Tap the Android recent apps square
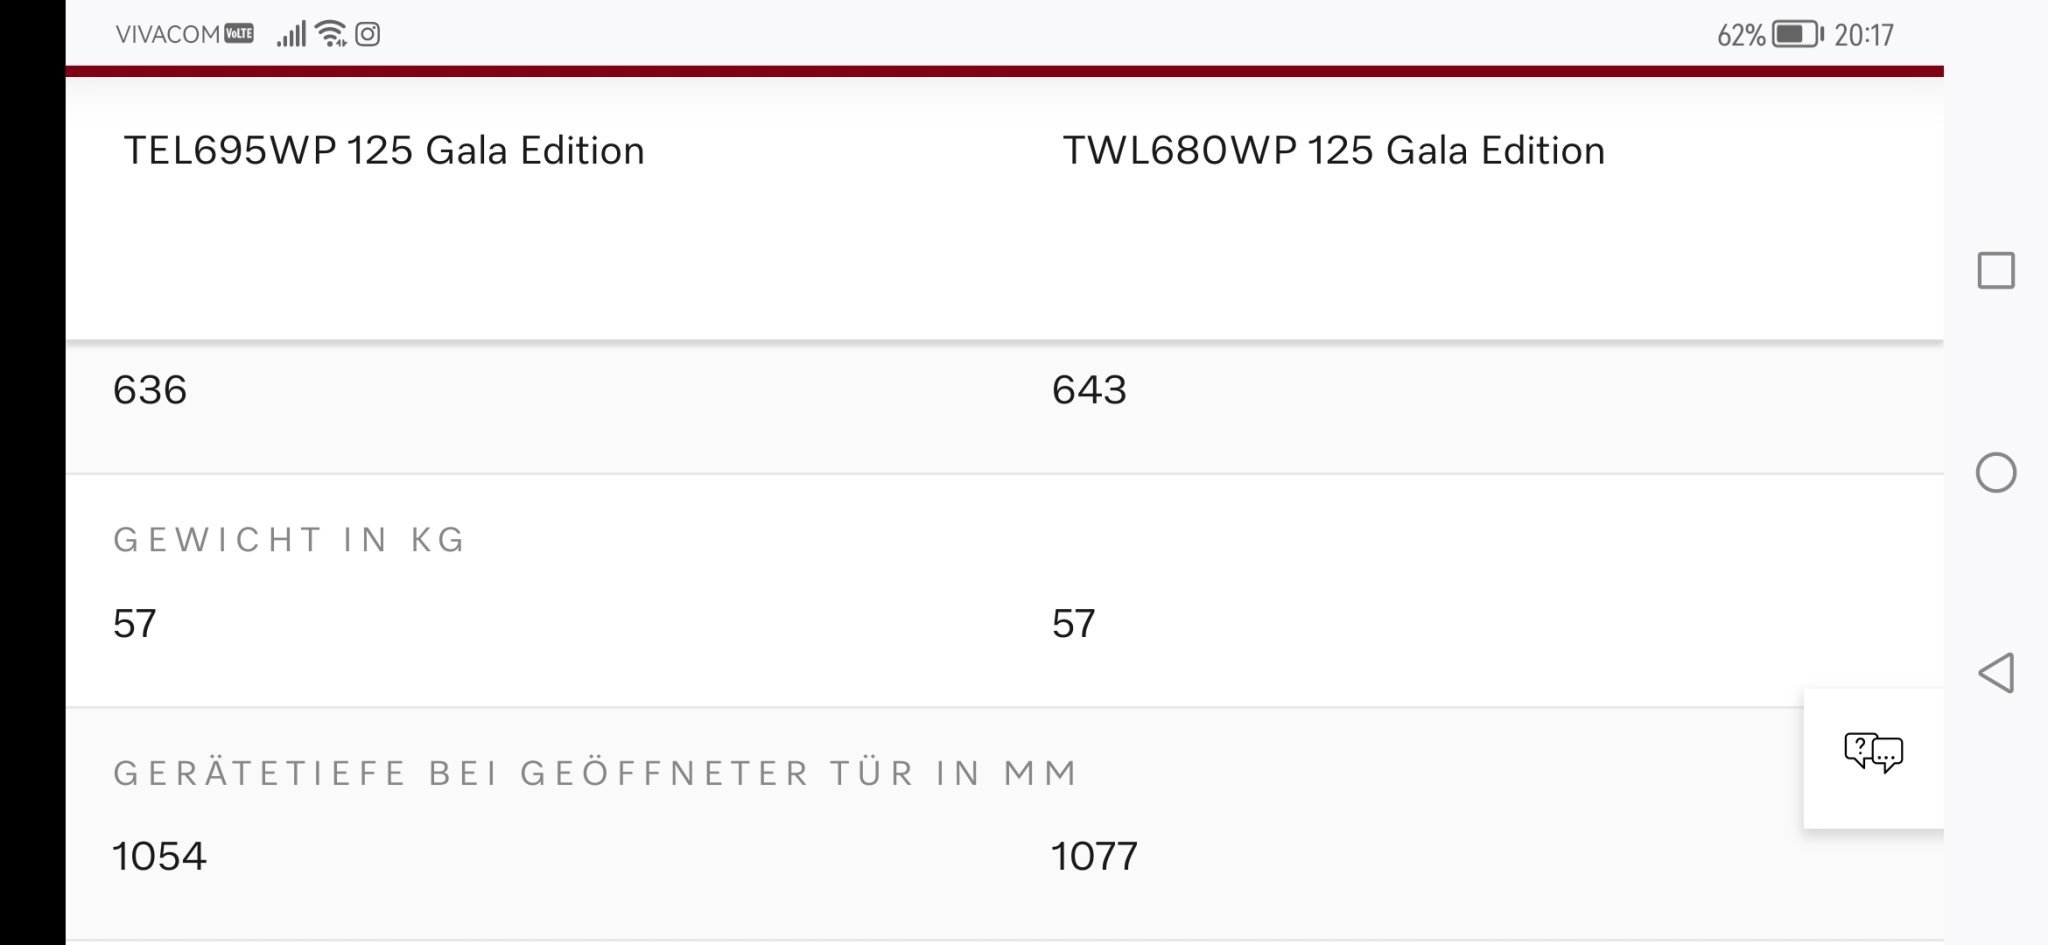This screenshot has width=2048, height=945. (1996, 271)
